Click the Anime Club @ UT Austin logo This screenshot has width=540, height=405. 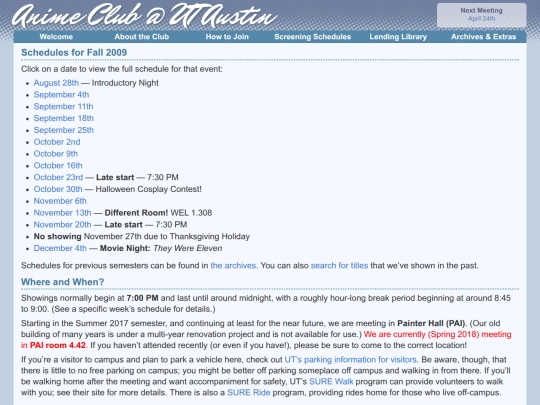145,16
